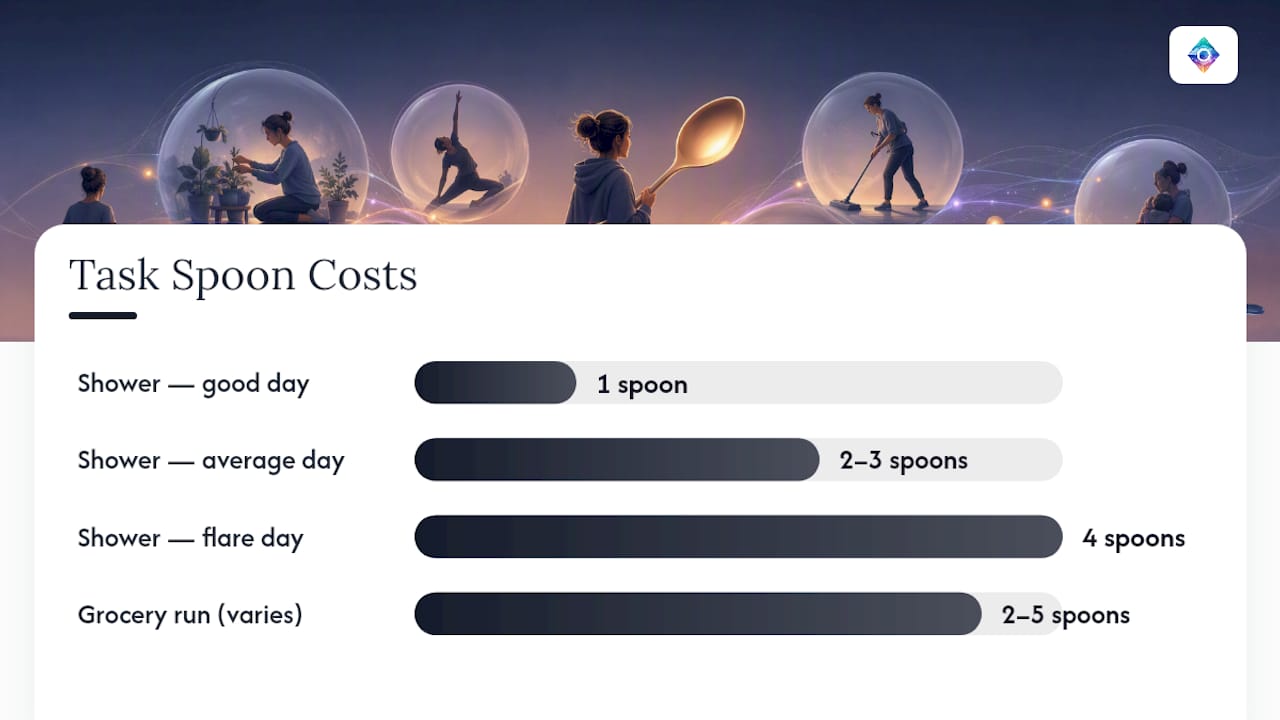Click the '4 spoons' value text
This screenshot has height=720, width=1280.
[x=1134, y=538]
